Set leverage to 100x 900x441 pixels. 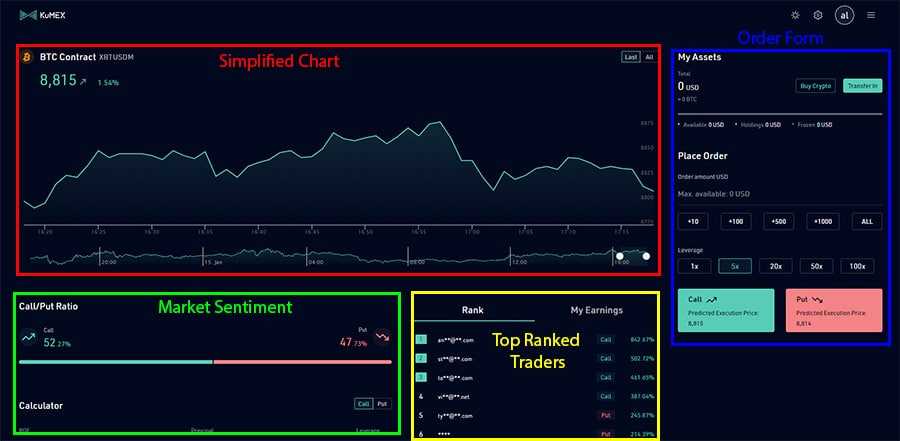pyautogui.click(x=858, y=266)
